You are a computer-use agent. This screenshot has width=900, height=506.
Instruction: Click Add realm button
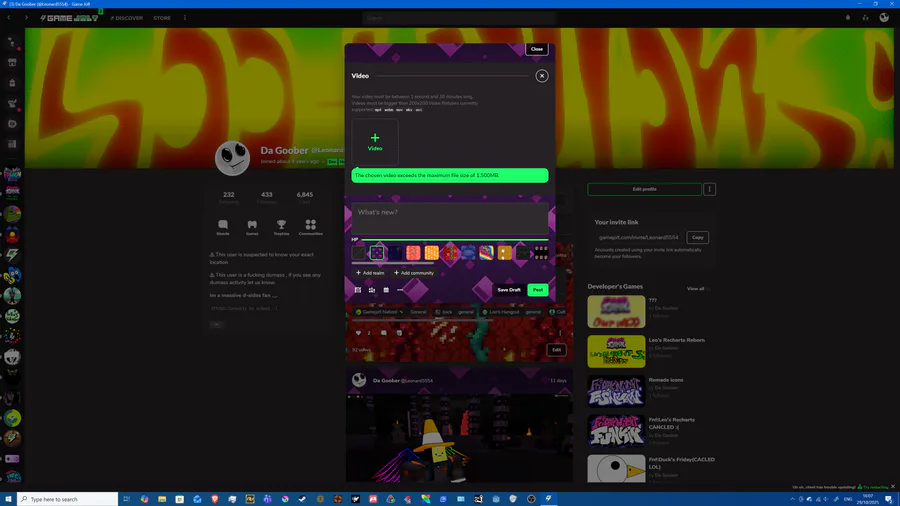pos(370,273)
